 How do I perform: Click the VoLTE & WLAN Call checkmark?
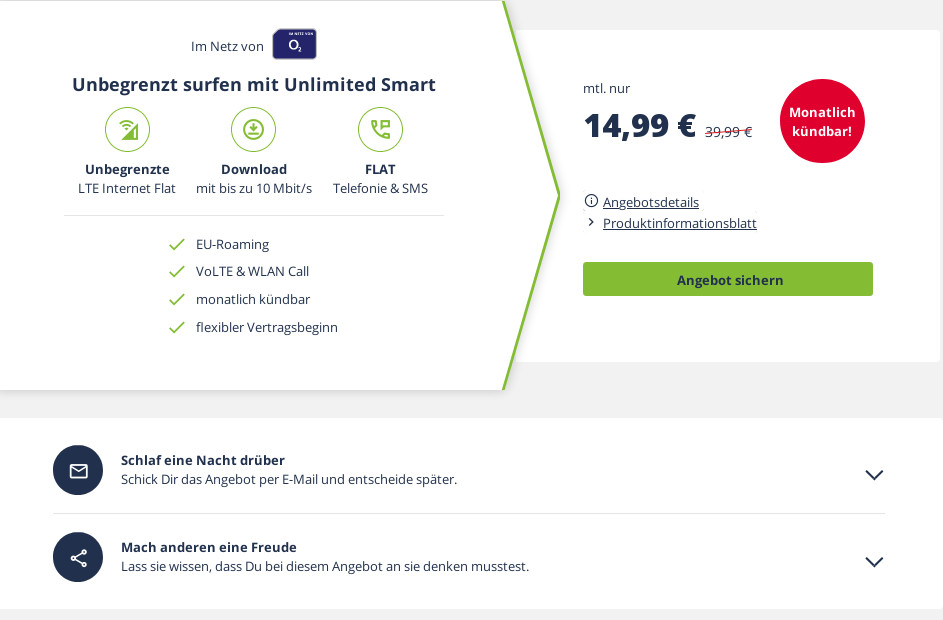(x=177, y=272)
